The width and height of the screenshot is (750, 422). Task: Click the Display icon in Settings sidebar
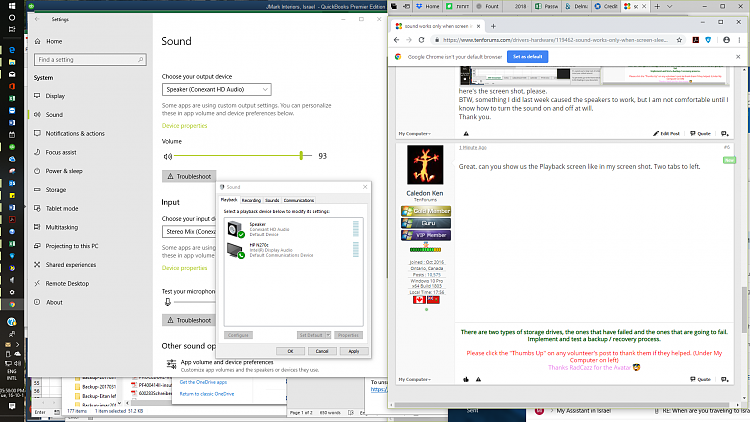point(35,96)
